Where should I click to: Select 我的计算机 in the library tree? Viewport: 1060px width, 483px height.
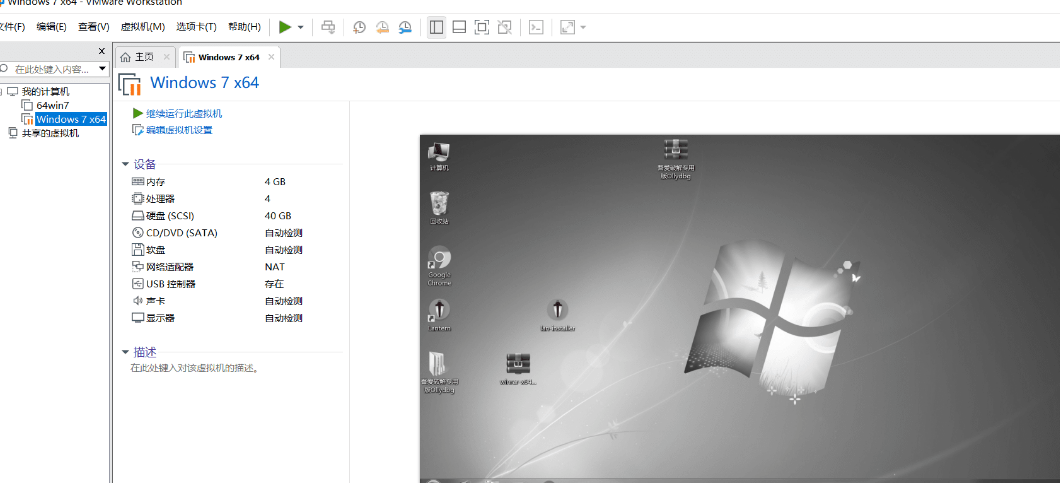tap(45, 91)
